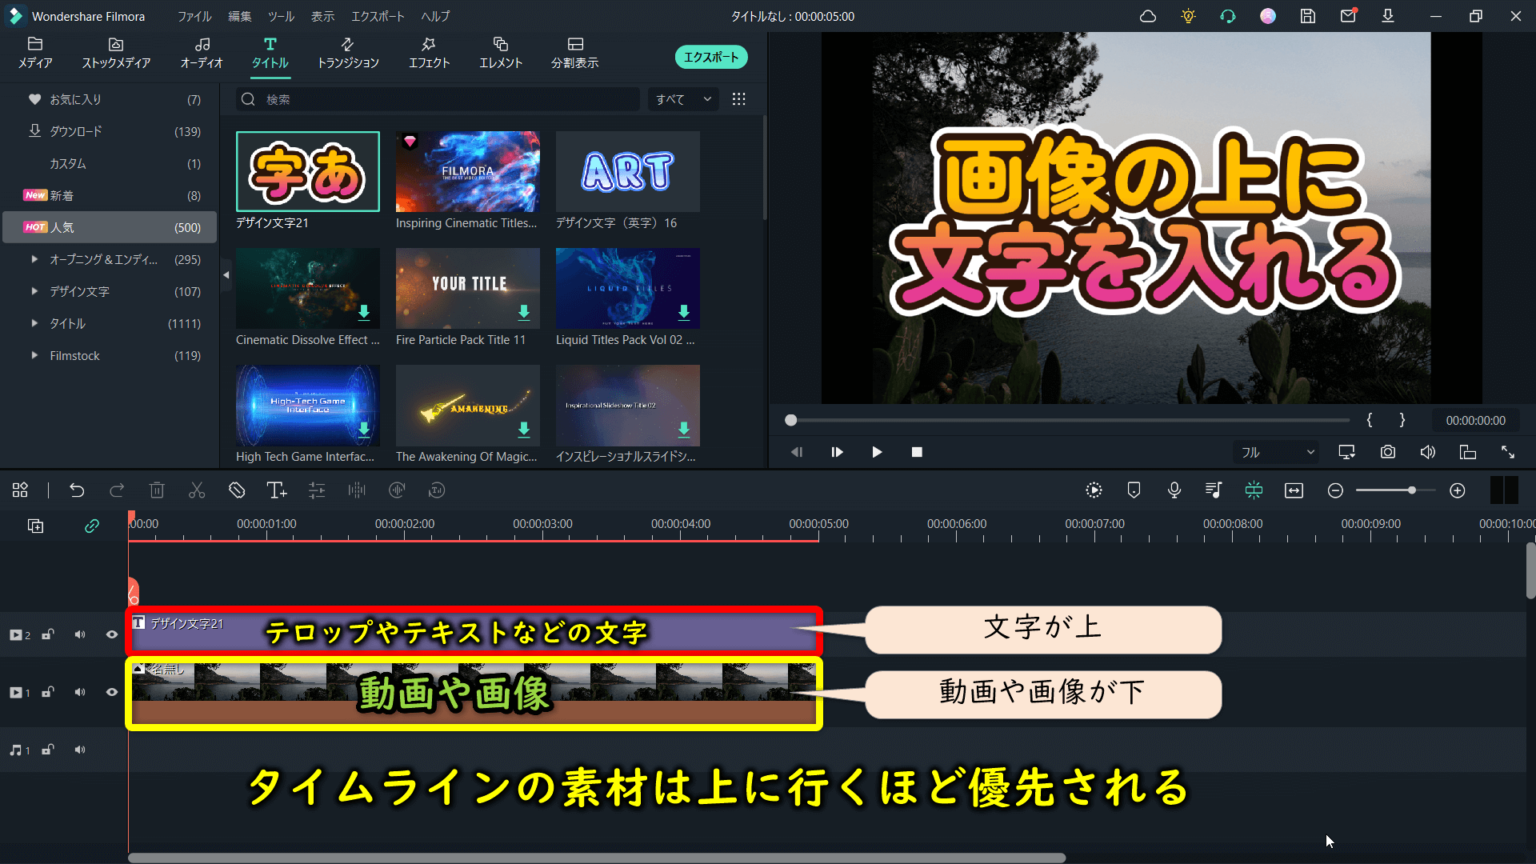Expand the オープニング＆エンディング category
The height and width of the screenshot is (864, 1536).
[33, 259]
